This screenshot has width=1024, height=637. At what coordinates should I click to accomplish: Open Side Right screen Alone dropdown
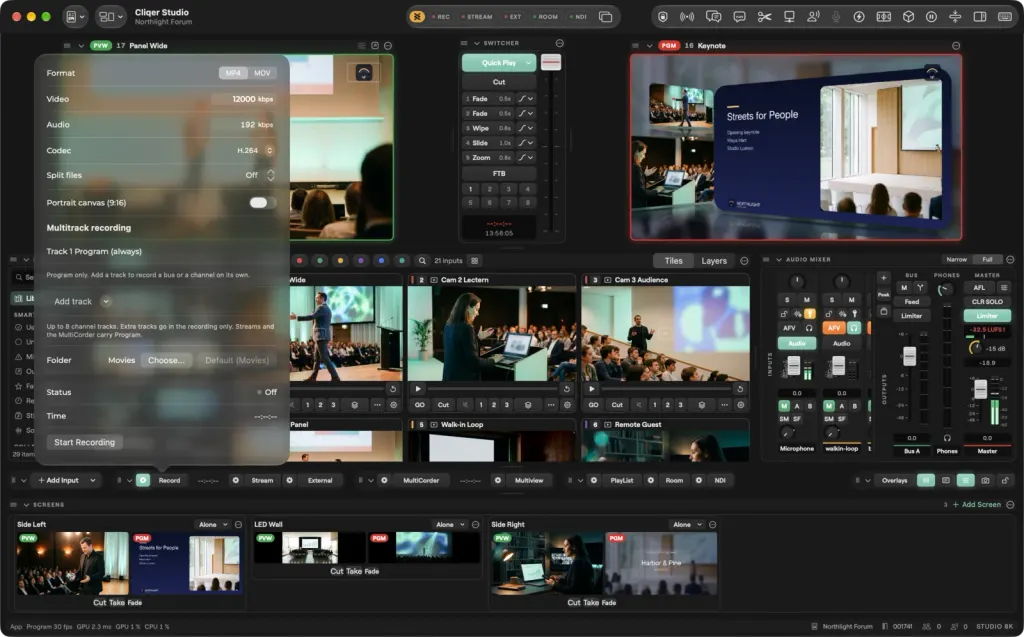click(x=687, y=525)
